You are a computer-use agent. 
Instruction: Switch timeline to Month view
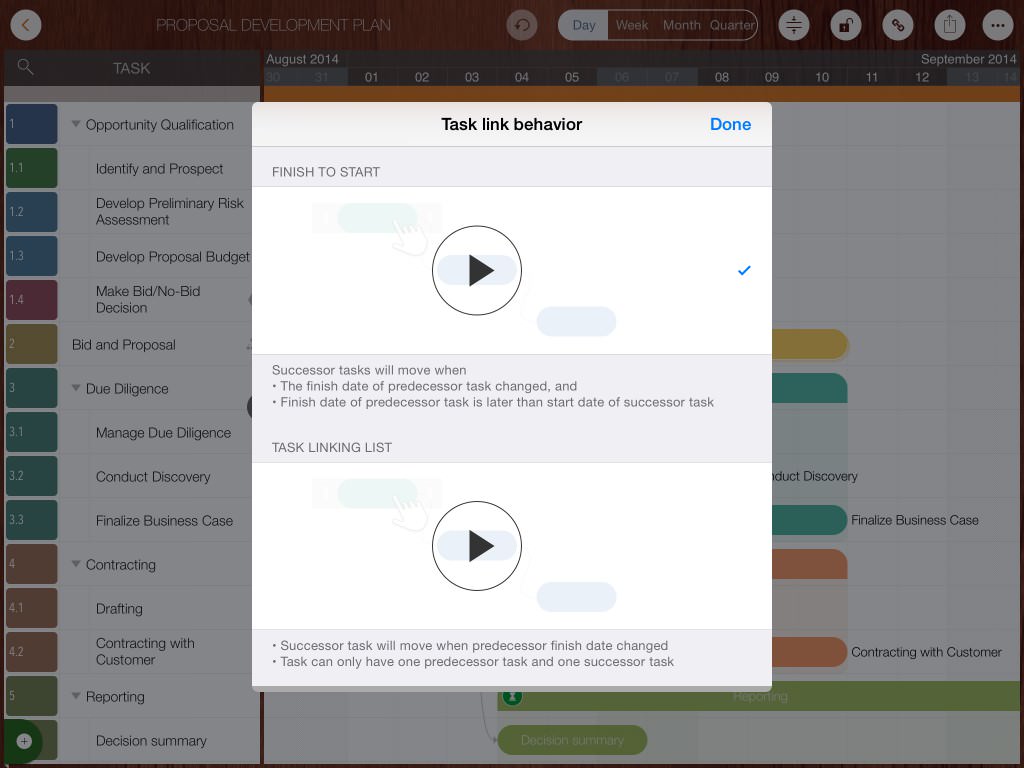(x=681, y=25)
